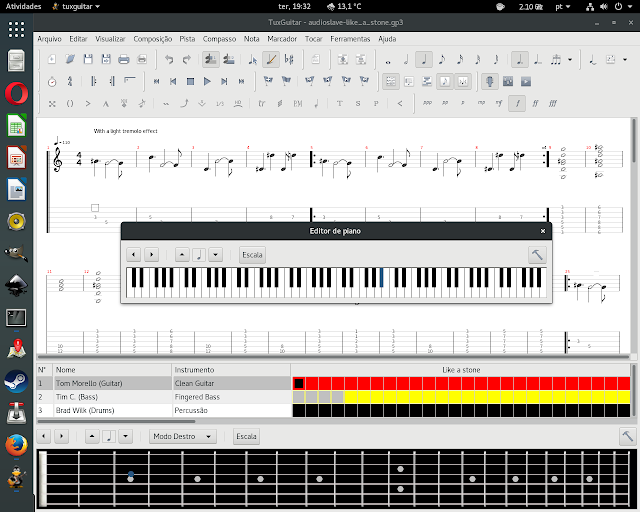
Task: Open the tuxguitar app menu in top bar
Action: click(x=76, y=7)
